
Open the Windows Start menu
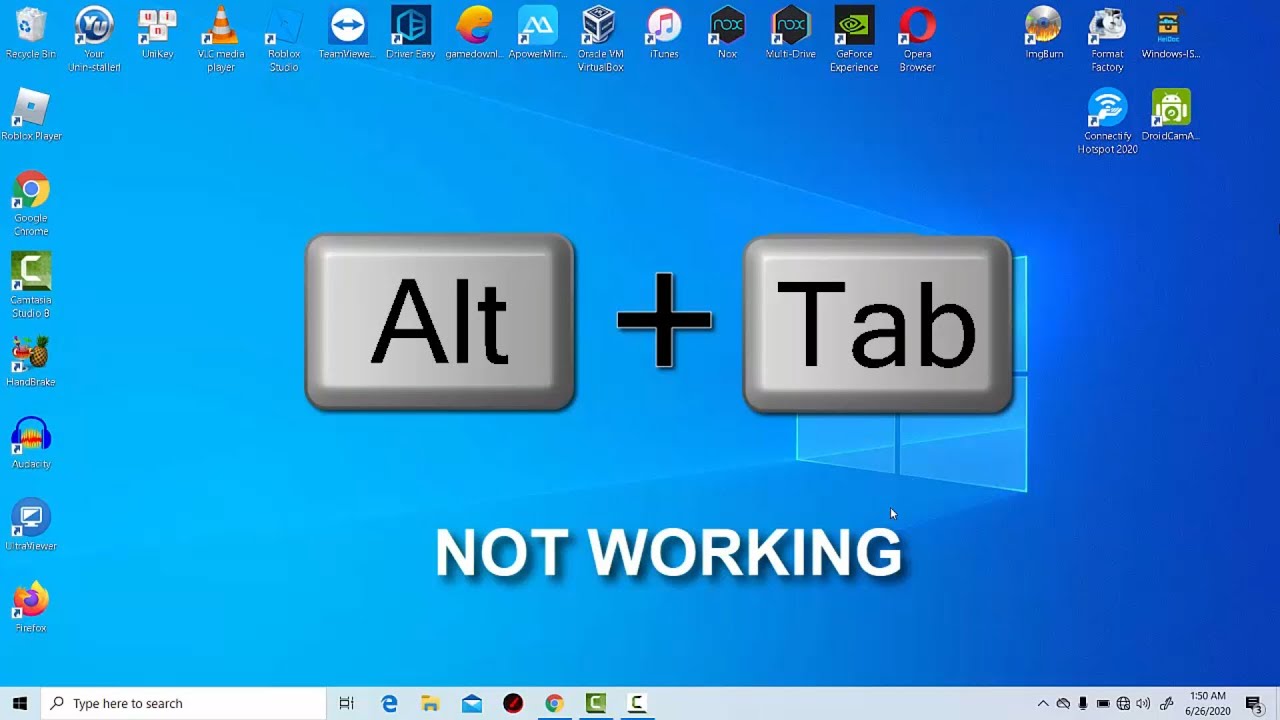[x=20, y=704]
